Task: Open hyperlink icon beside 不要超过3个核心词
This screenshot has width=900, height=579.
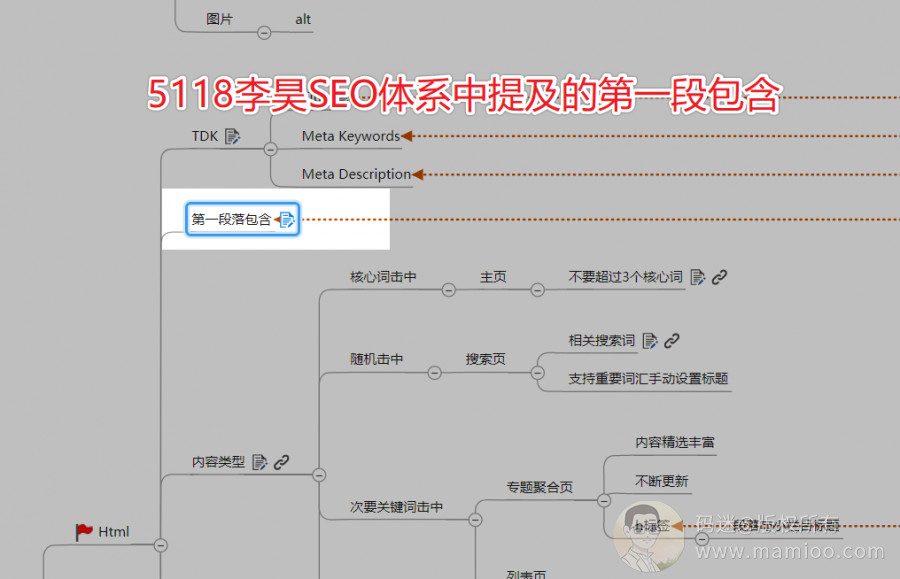Action: [x=719, y=277]
